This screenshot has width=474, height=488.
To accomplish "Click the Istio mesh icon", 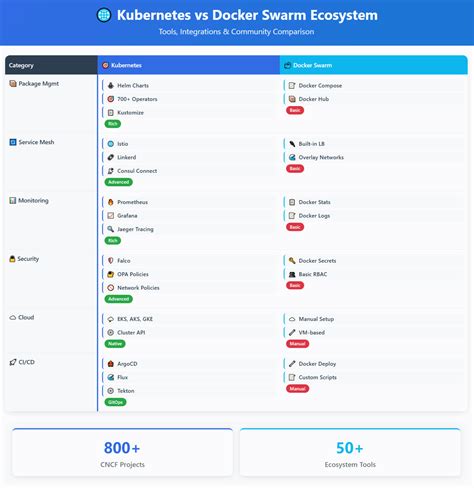I will point(111,144).
